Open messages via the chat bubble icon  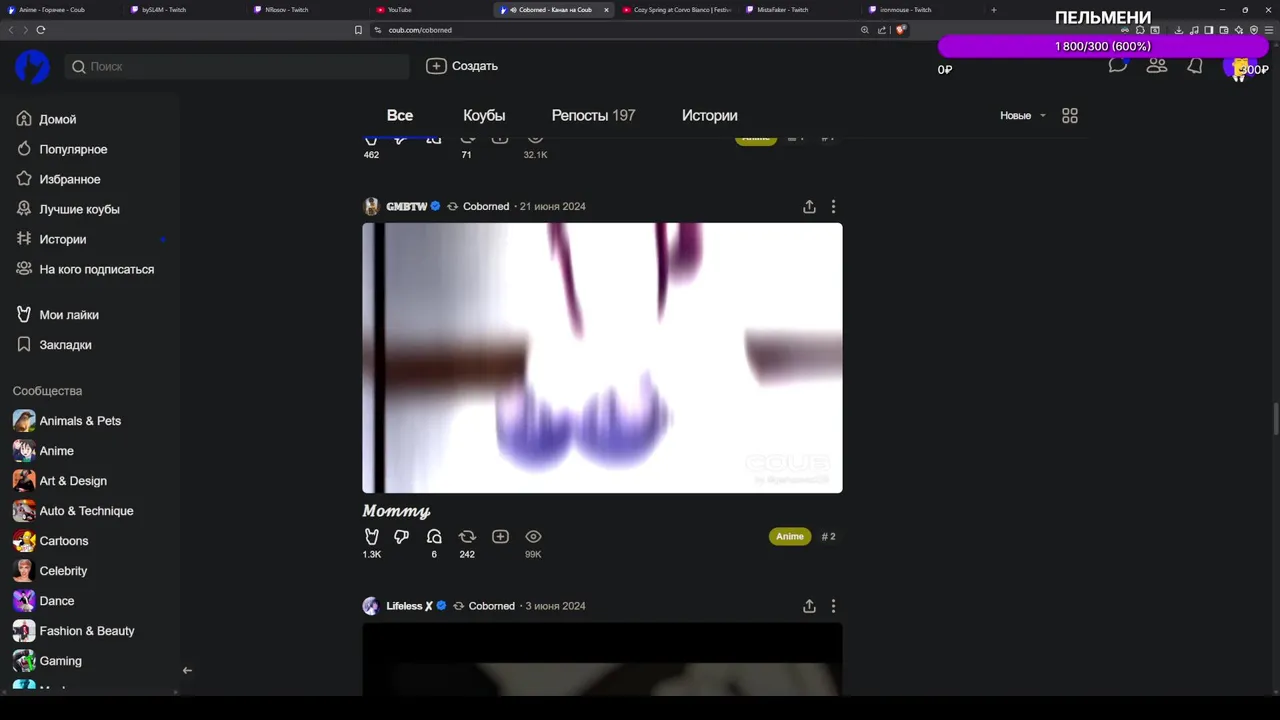(x=1118, y=66)
